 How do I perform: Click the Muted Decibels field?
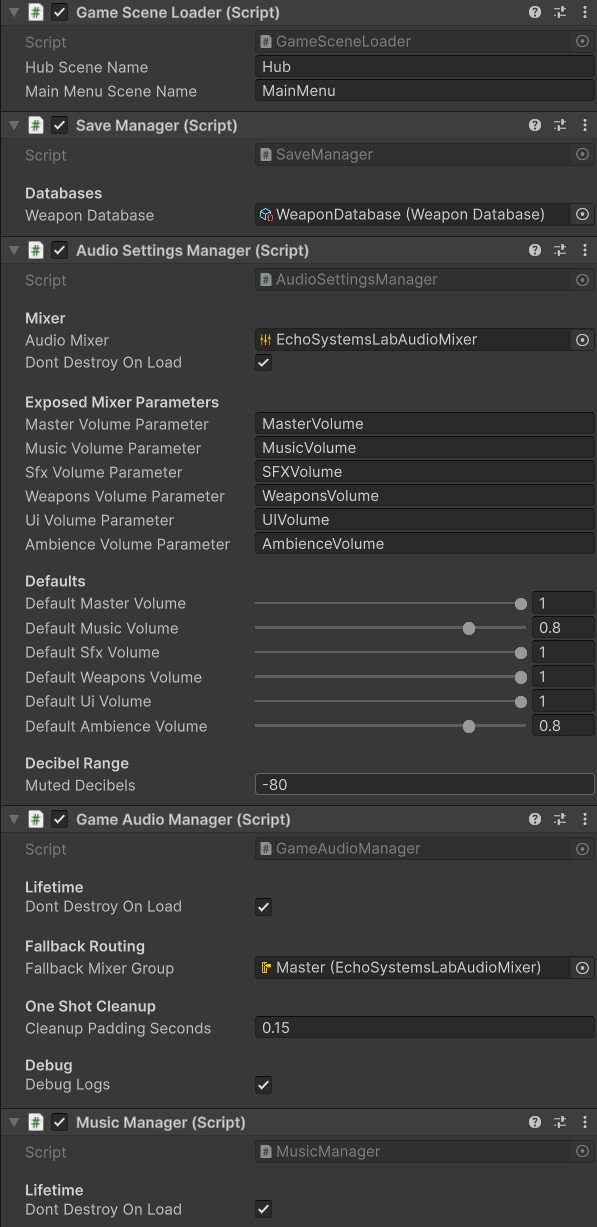point(425,785)
